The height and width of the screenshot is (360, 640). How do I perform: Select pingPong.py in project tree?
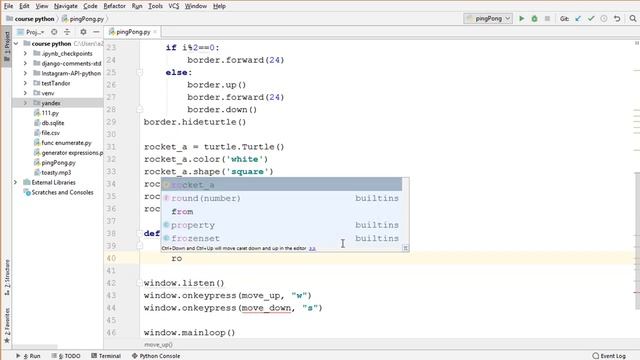[x=58, y=162]
